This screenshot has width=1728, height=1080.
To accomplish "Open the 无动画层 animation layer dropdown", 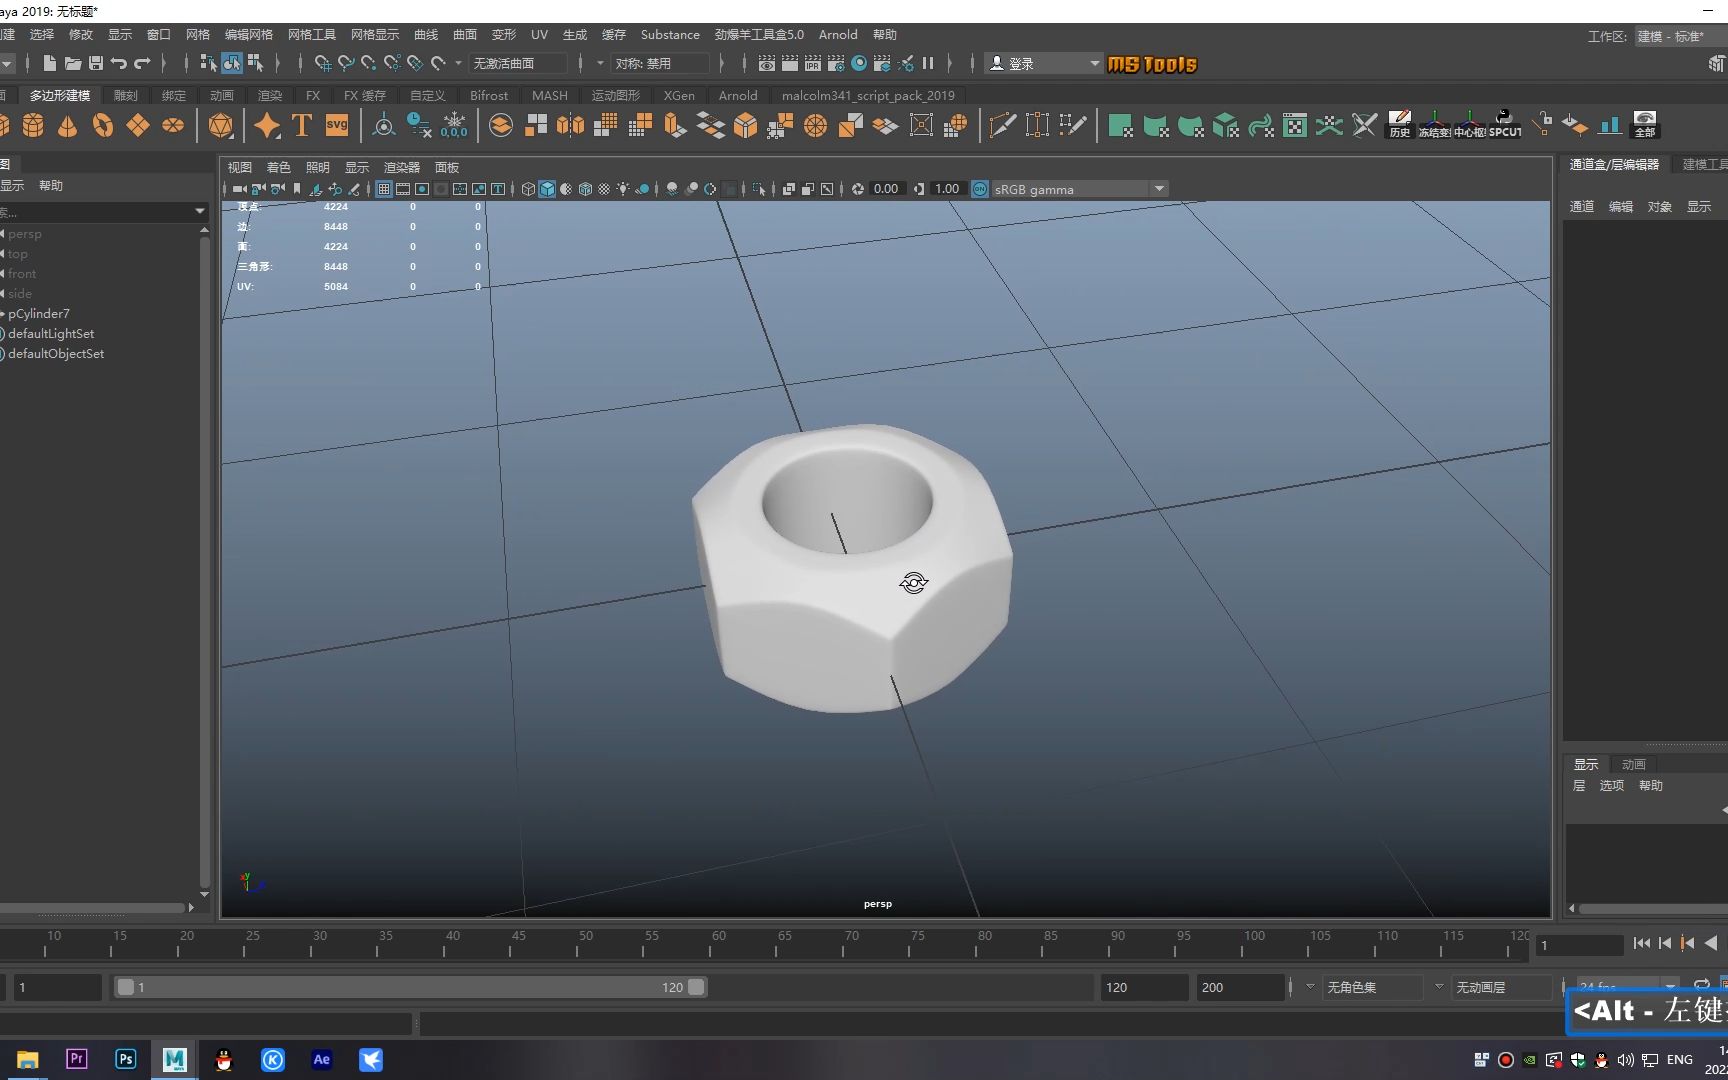I will [1501, 987].
